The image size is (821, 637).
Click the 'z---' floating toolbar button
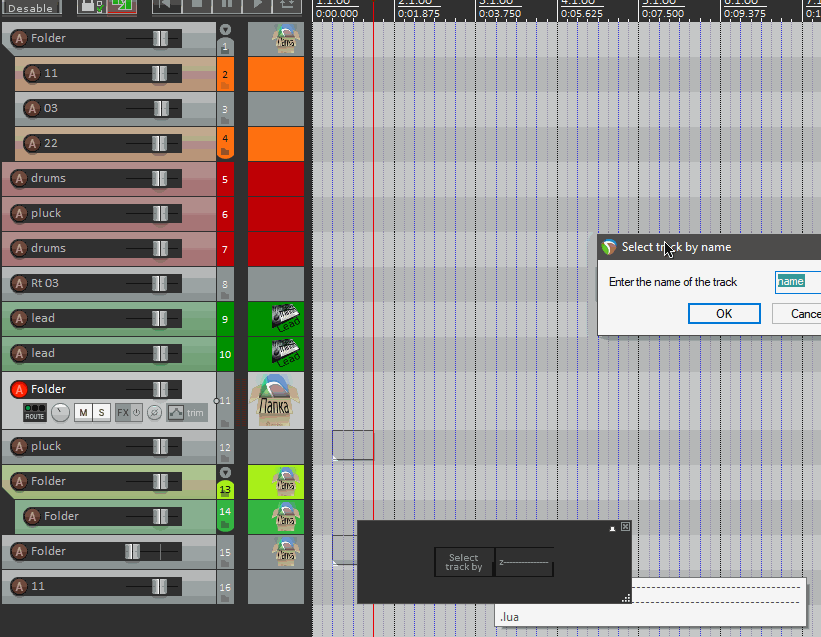(x=524, y=562)
